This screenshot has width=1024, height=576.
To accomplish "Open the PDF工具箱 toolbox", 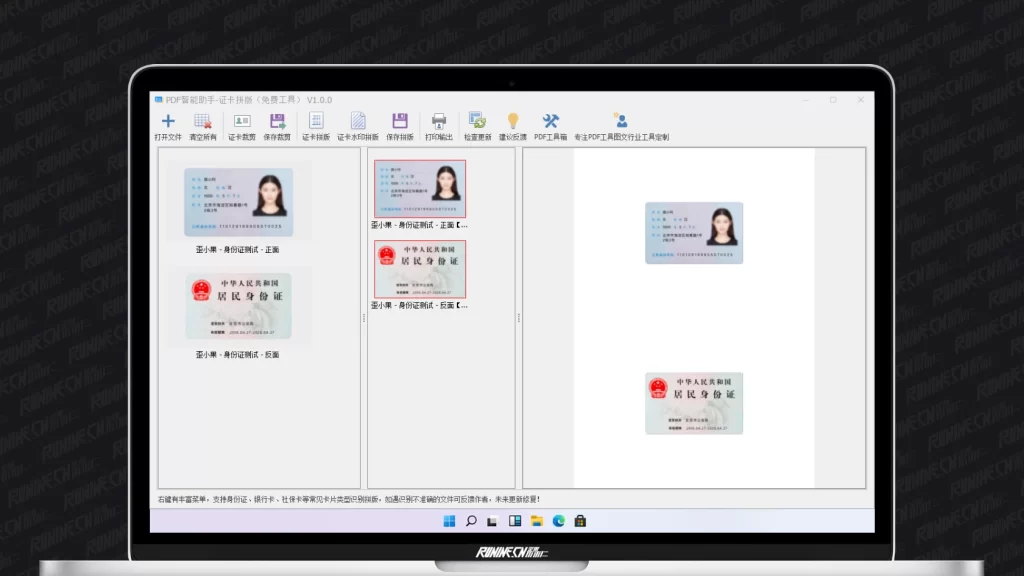I will point(550,122).
